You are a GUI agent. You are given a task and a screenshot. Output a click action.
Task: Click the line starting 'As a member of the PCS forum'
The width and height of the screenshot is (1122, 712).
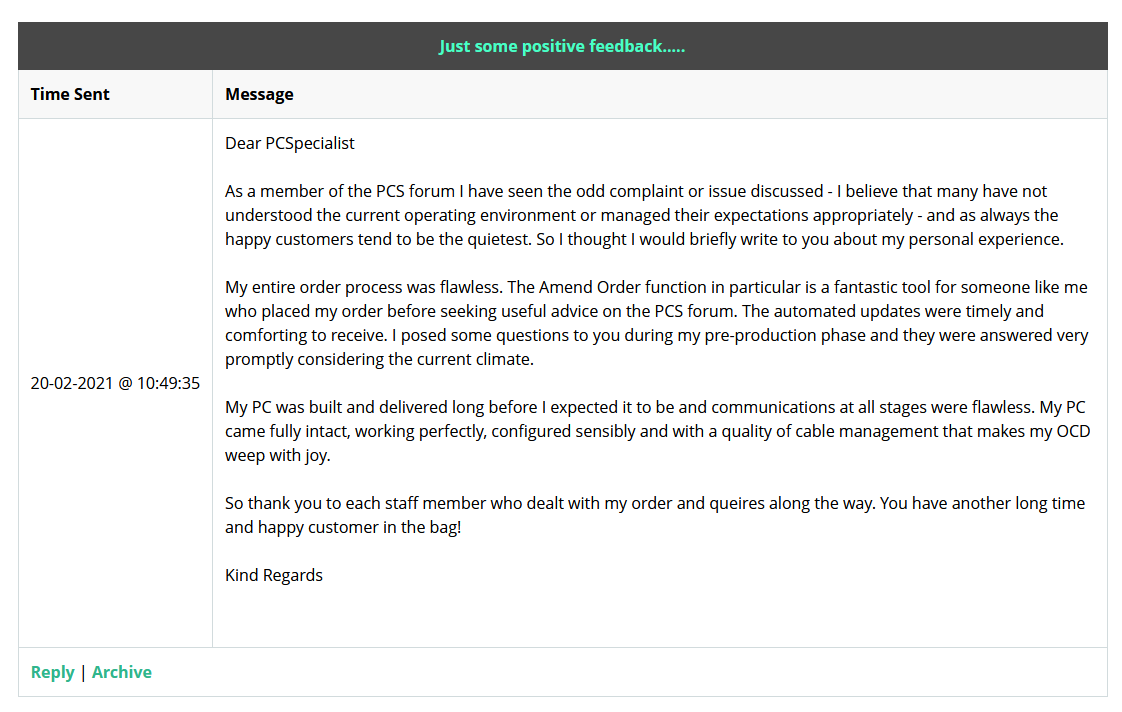(636, 191)
